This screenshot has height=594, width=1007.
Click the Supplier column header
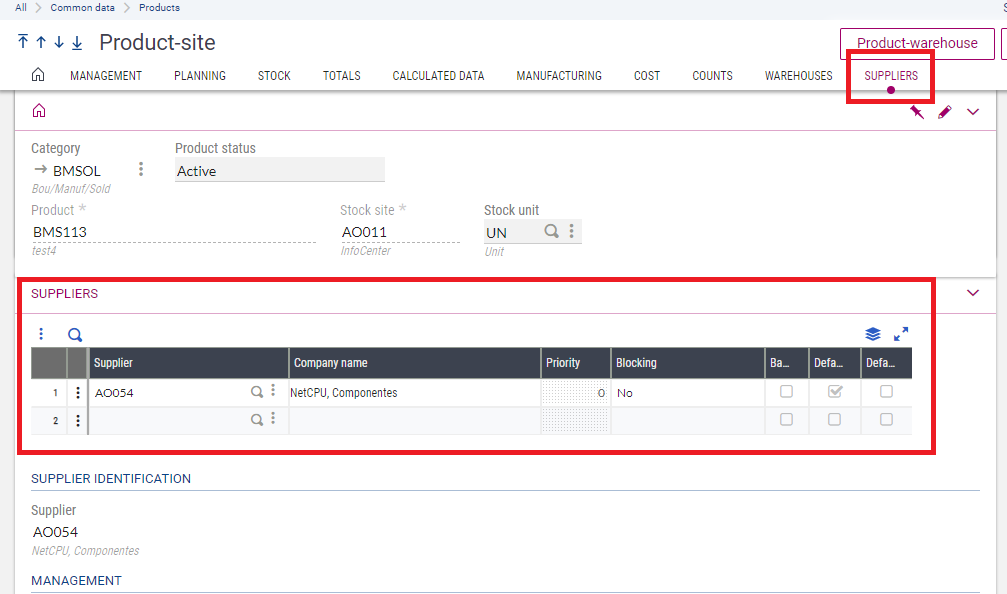click(x=189, y=363)
